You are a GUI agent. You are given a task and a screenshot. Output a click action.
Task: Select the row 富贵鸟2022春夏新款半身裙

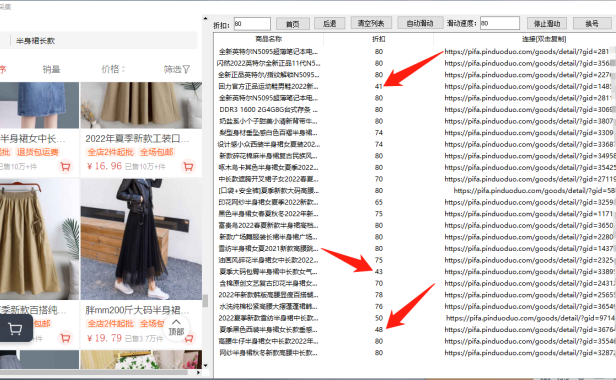click(x=268, y=225)
